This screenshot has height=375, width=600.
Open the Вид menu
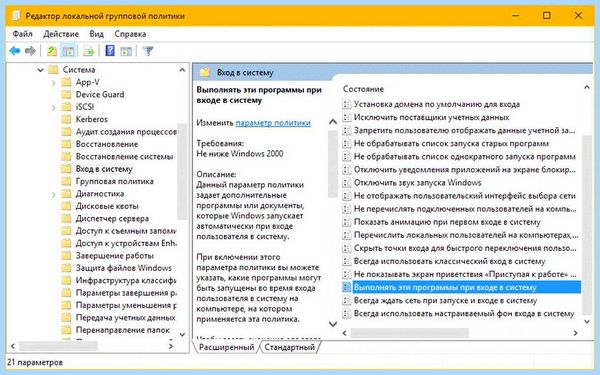click(x=96, y=34)
